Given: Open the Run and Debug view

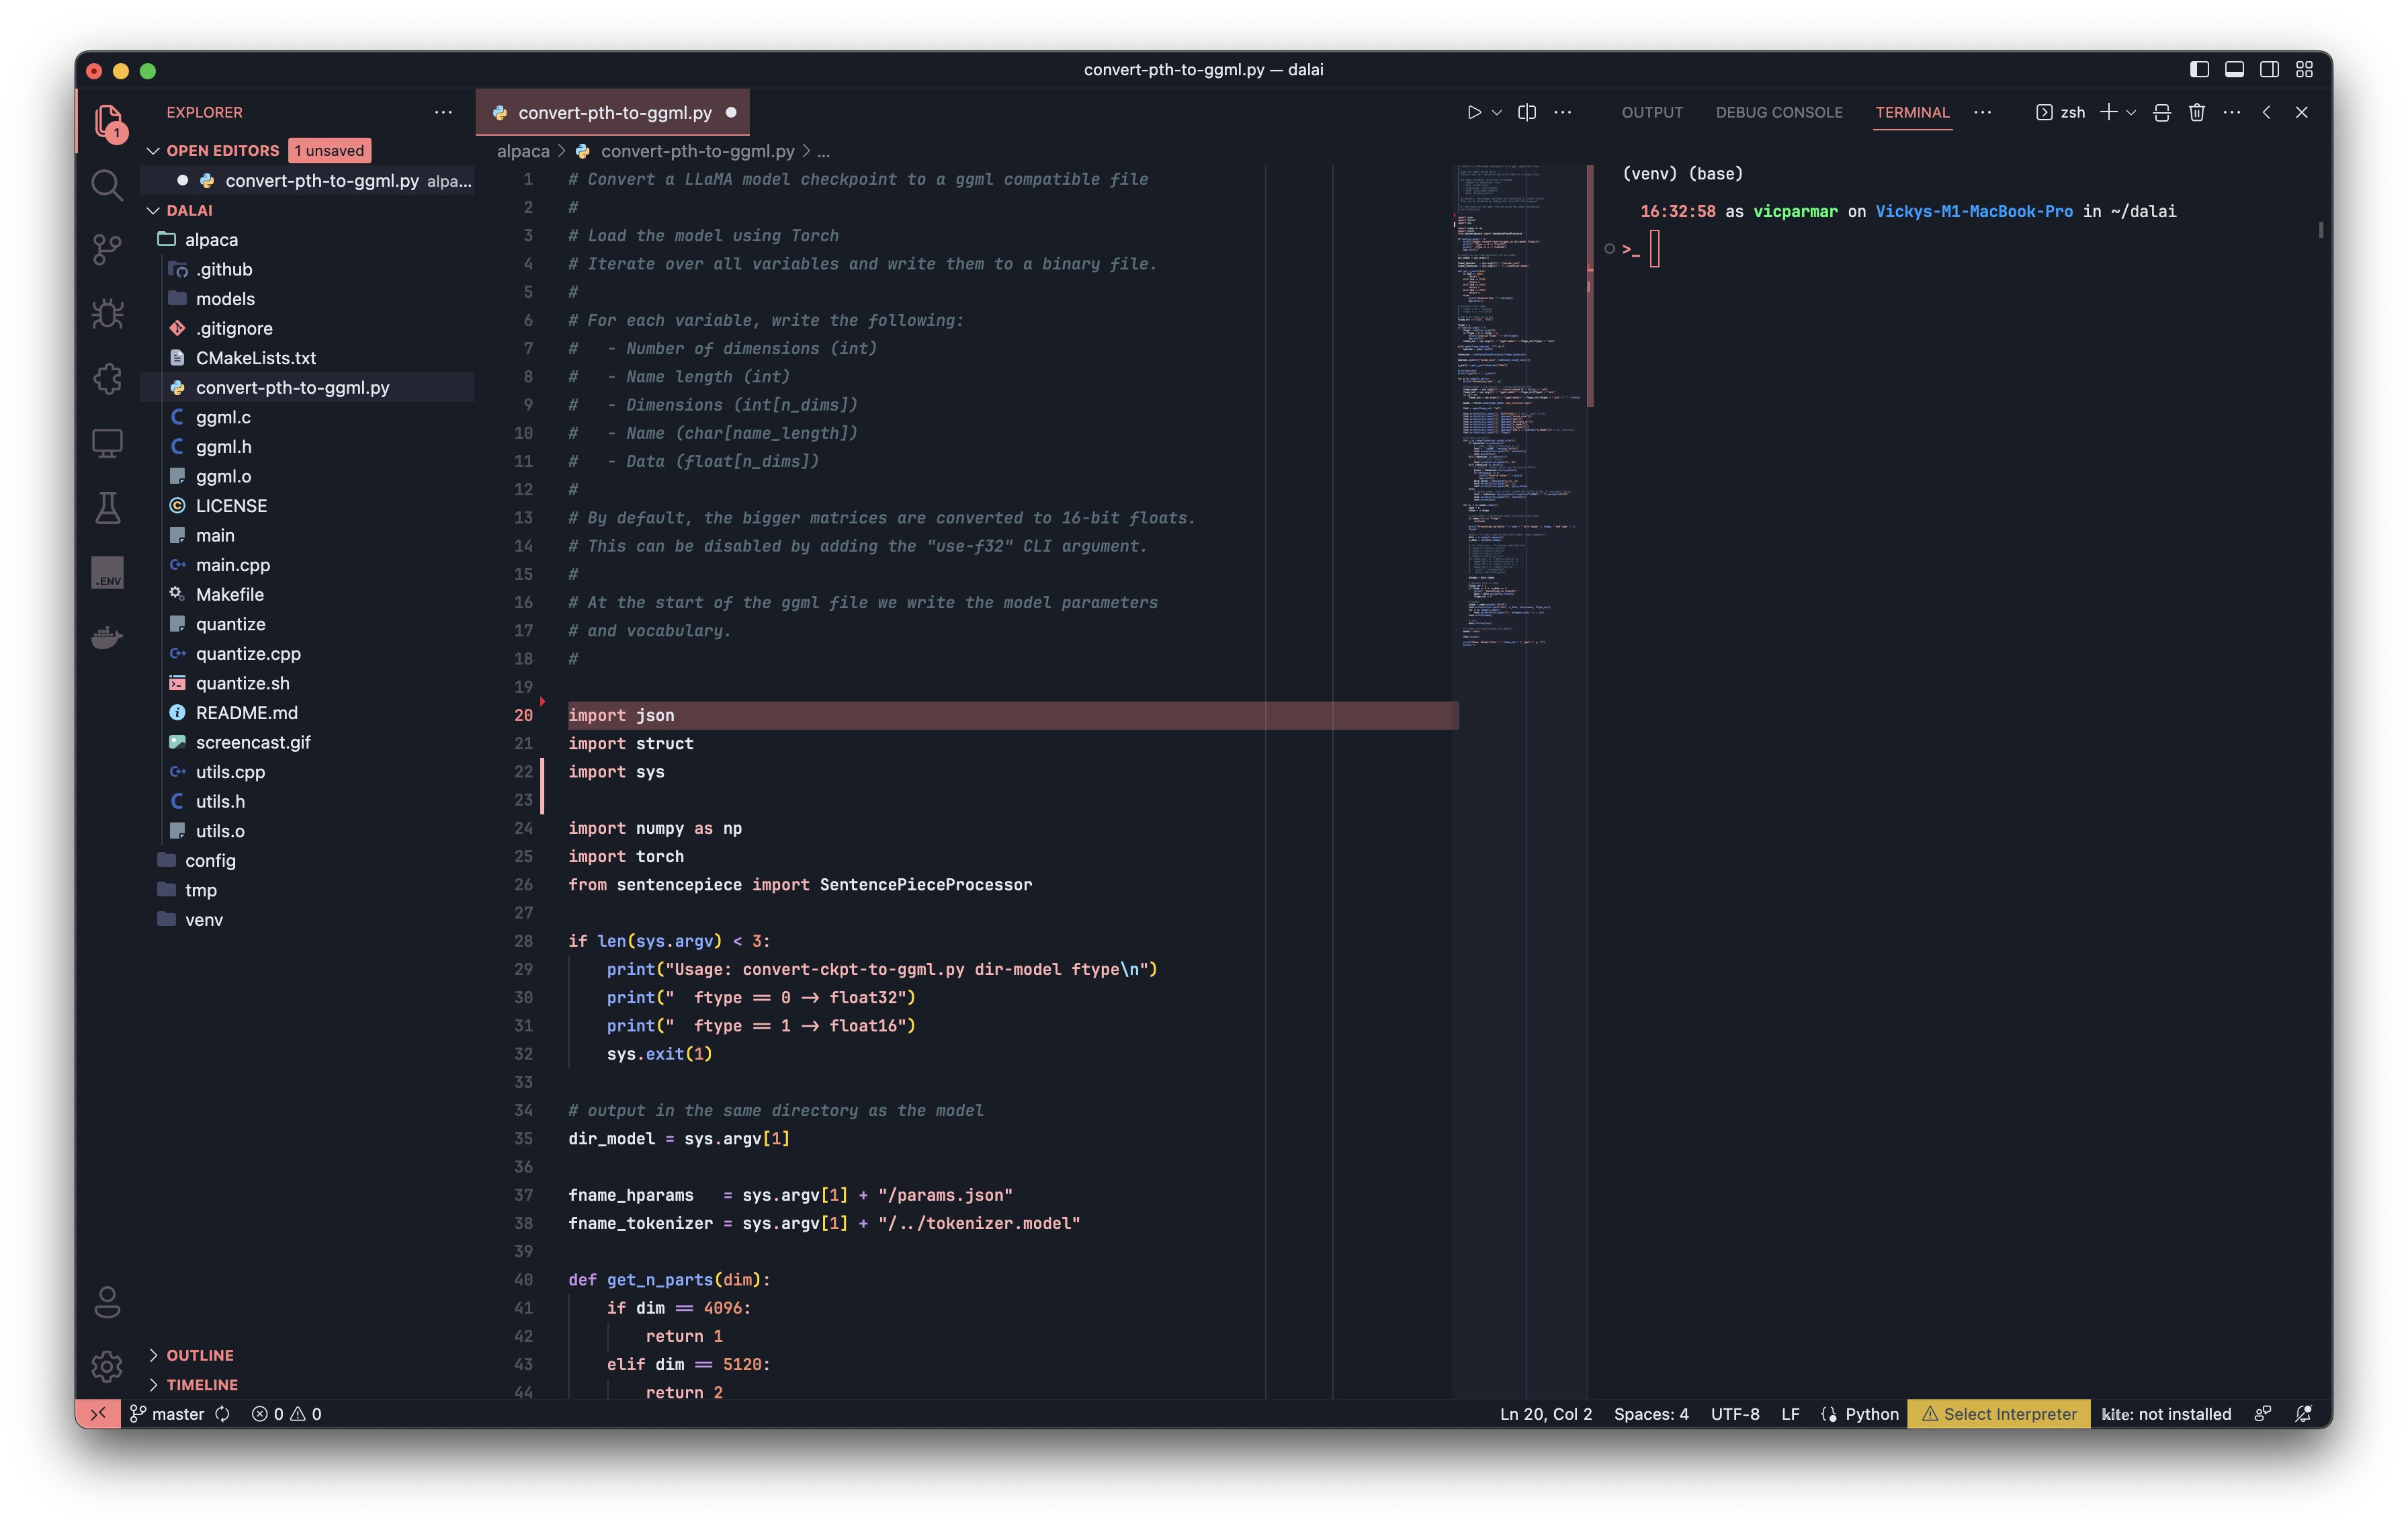Looking at the screenshot, I should pyautogui.click(x=107, y=314).
